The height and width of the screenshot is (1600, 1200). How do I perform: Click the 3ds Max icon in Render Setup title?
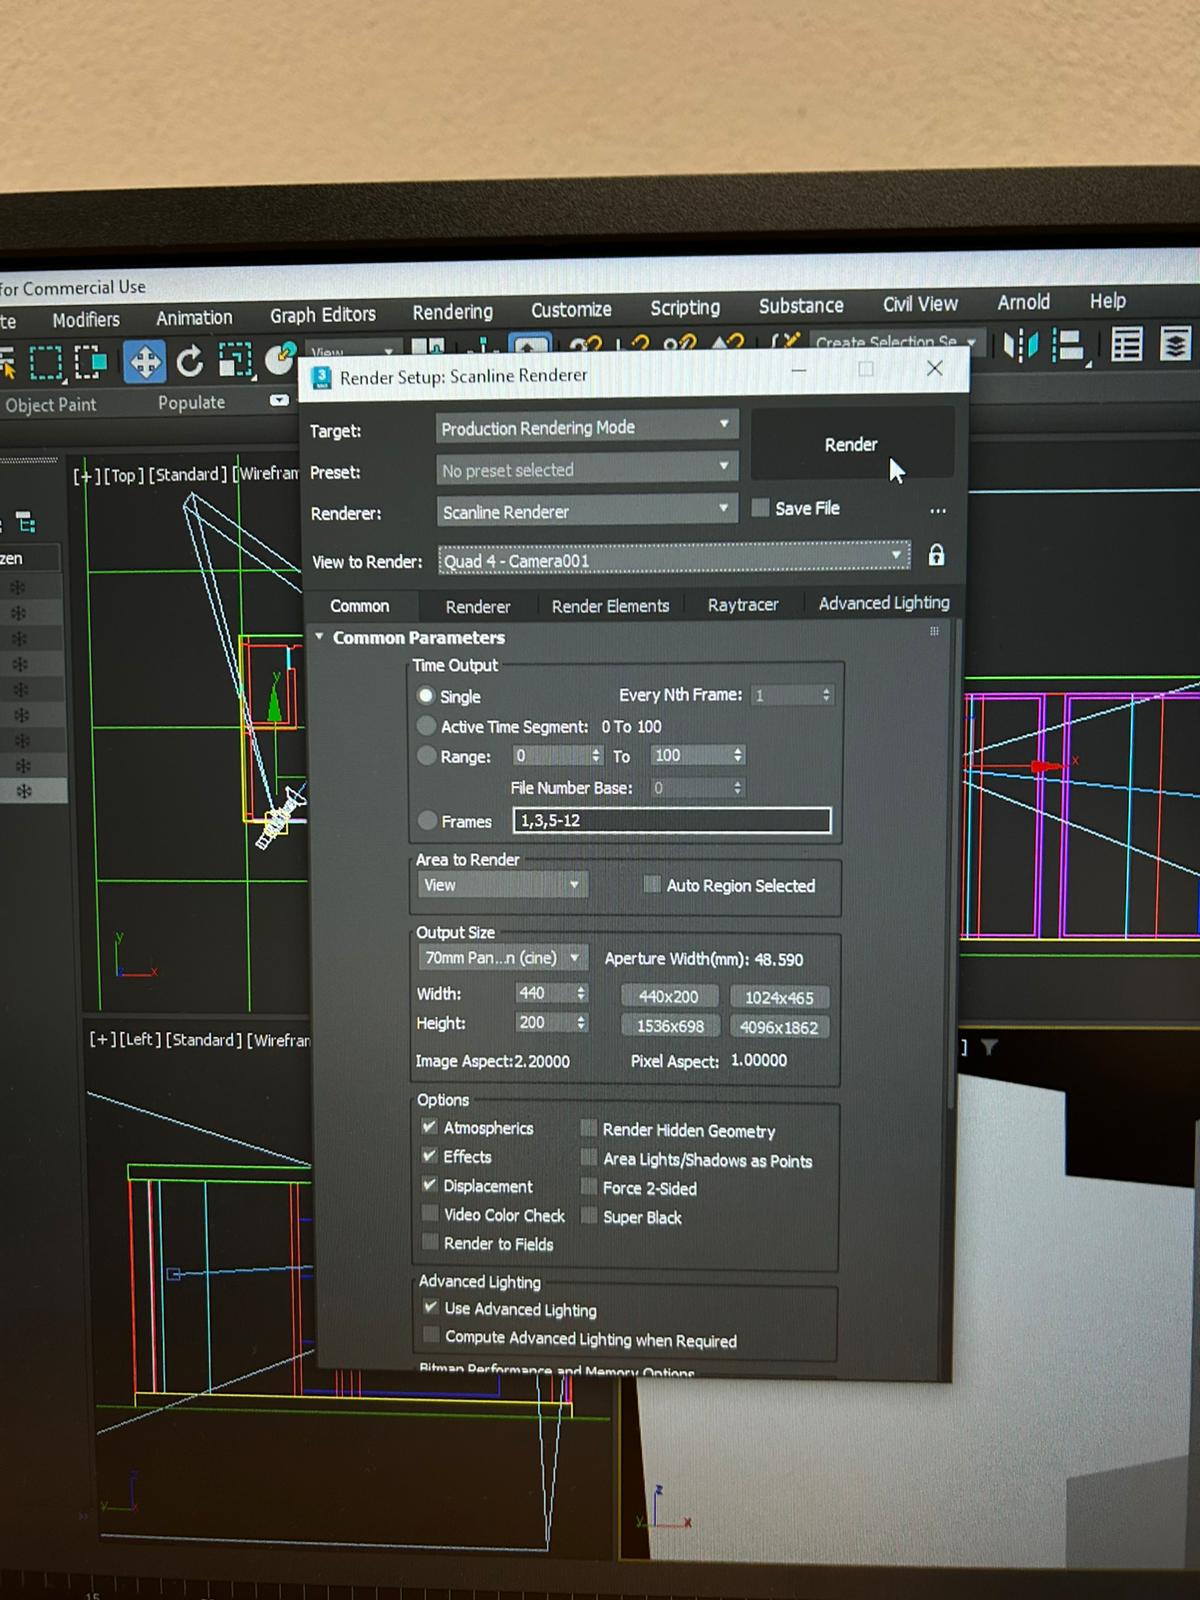coord(322,377)
